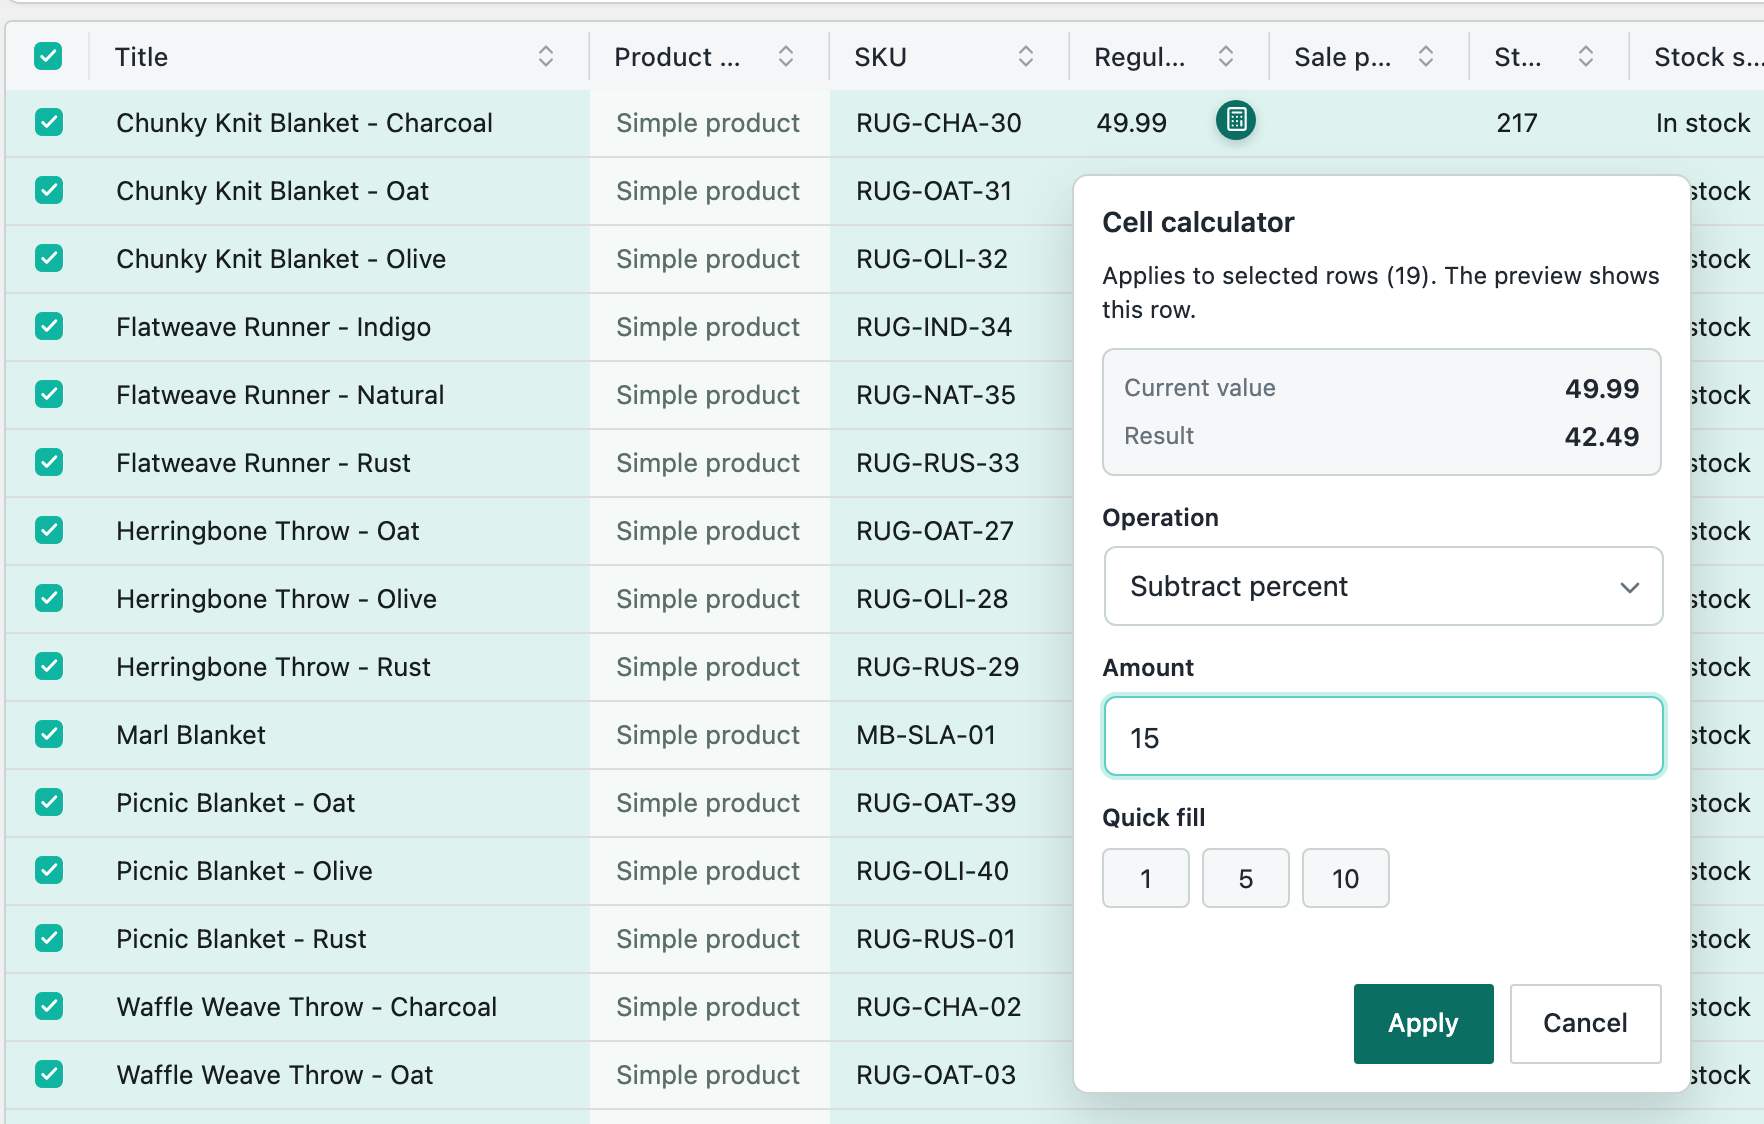Viewport: 1764px width, 1124px height.
Task: Sort by the SKU column arrows
Action: (x=1026, y=56)
